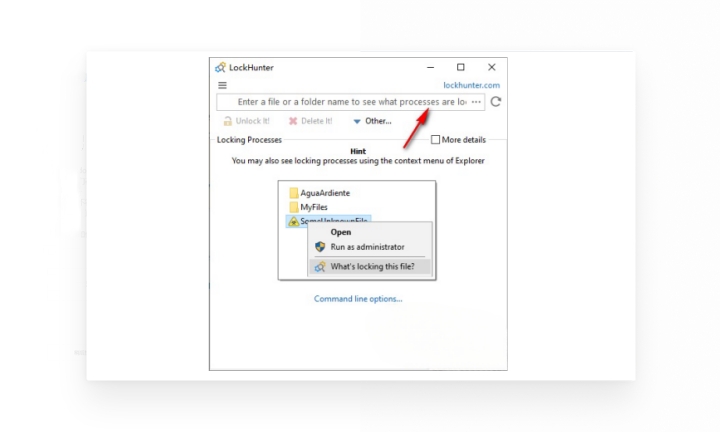This screenshot has width=720, height=432.
Task: Click the Unlock It! button
Action: coord(247,121)
